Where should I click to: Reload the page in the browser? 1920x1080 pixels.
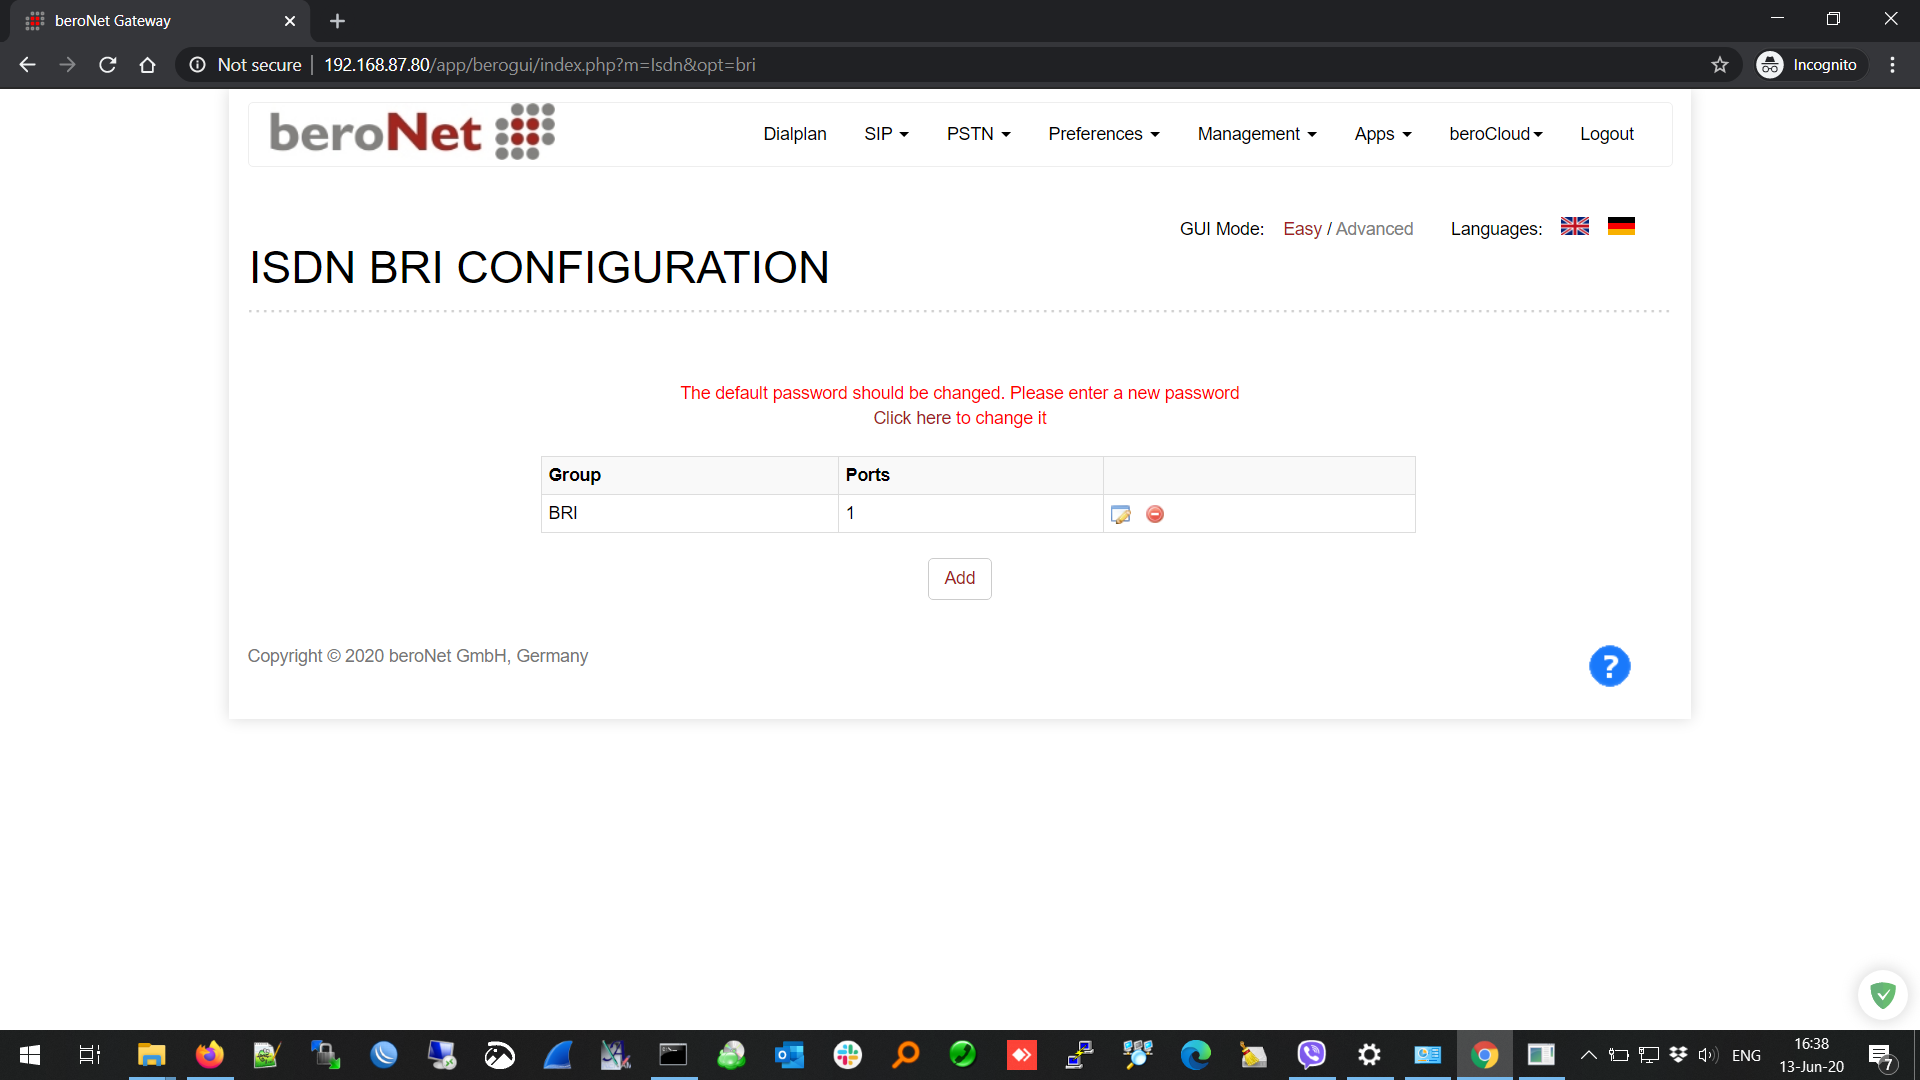tap(108, 65)
